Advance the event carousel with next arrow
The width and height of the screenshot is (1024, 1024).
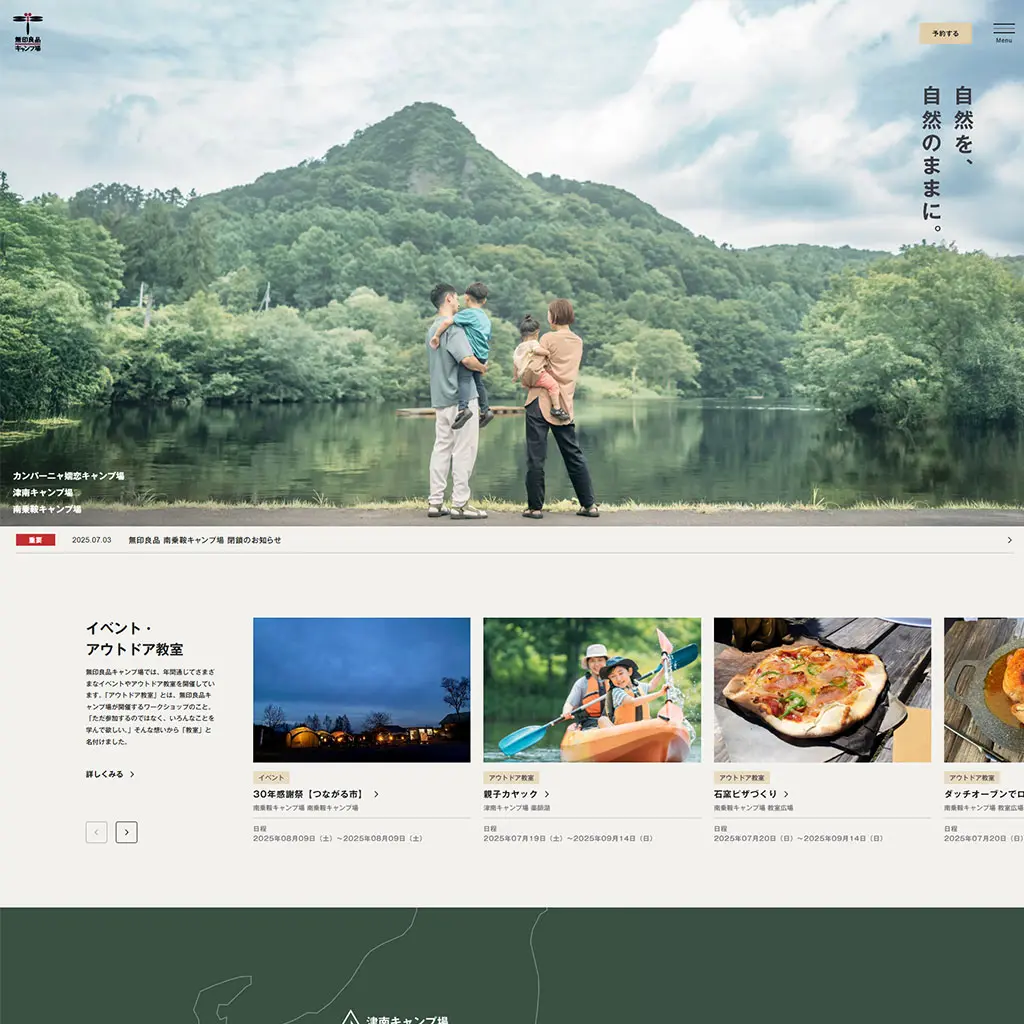coord(127,831)
